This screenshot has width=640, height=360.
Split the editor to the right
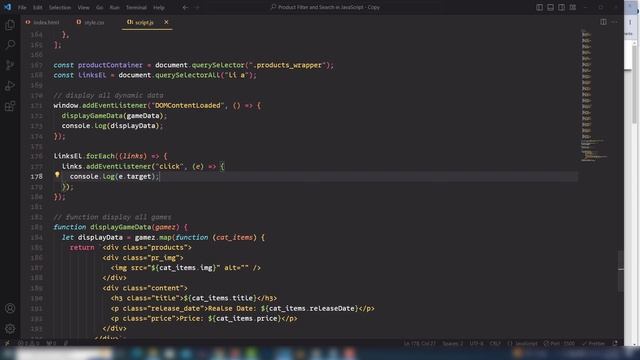603,22
